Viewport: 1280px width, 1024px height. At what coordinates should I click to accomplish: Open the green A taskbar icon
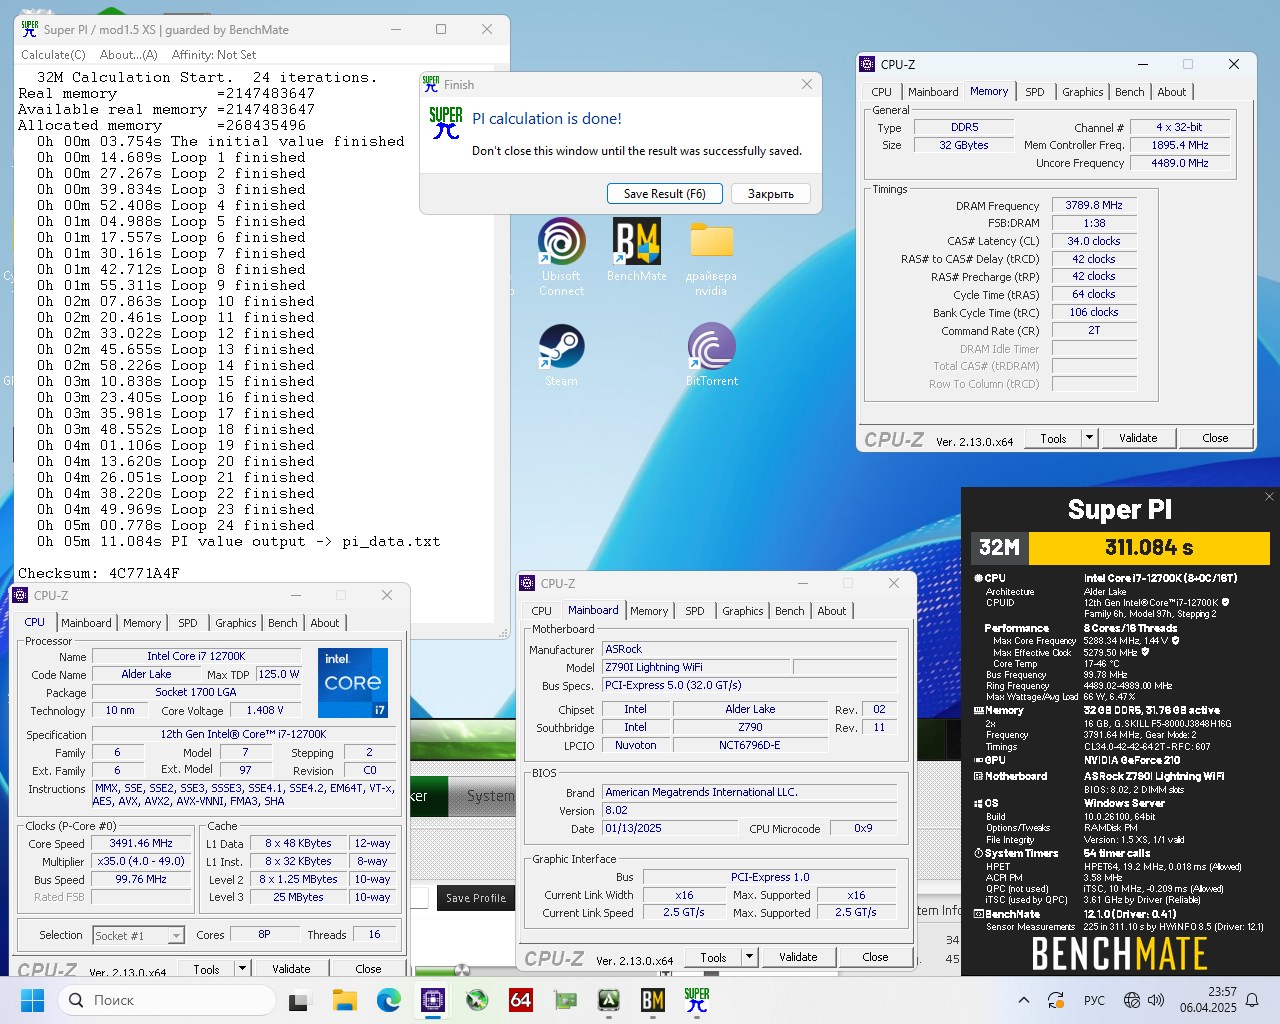[609, 1000]
